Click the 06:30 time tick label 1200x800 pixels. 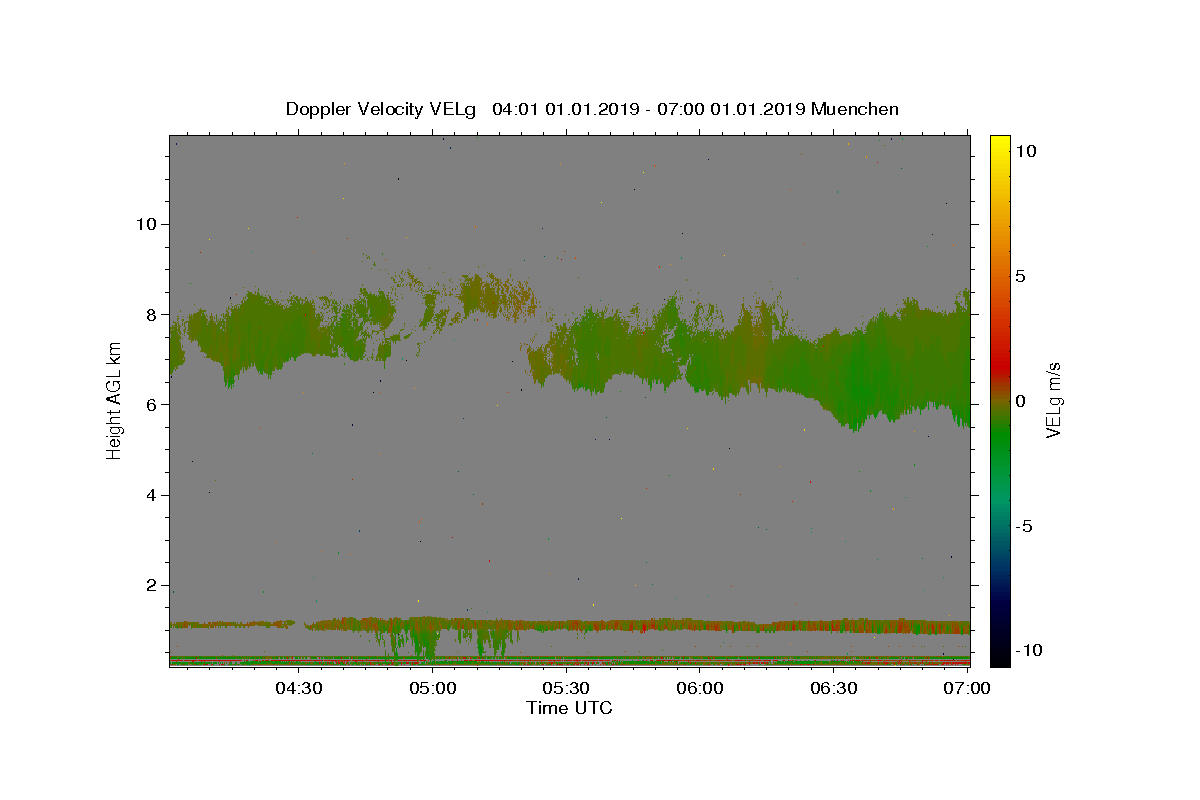tap(834, 688)
